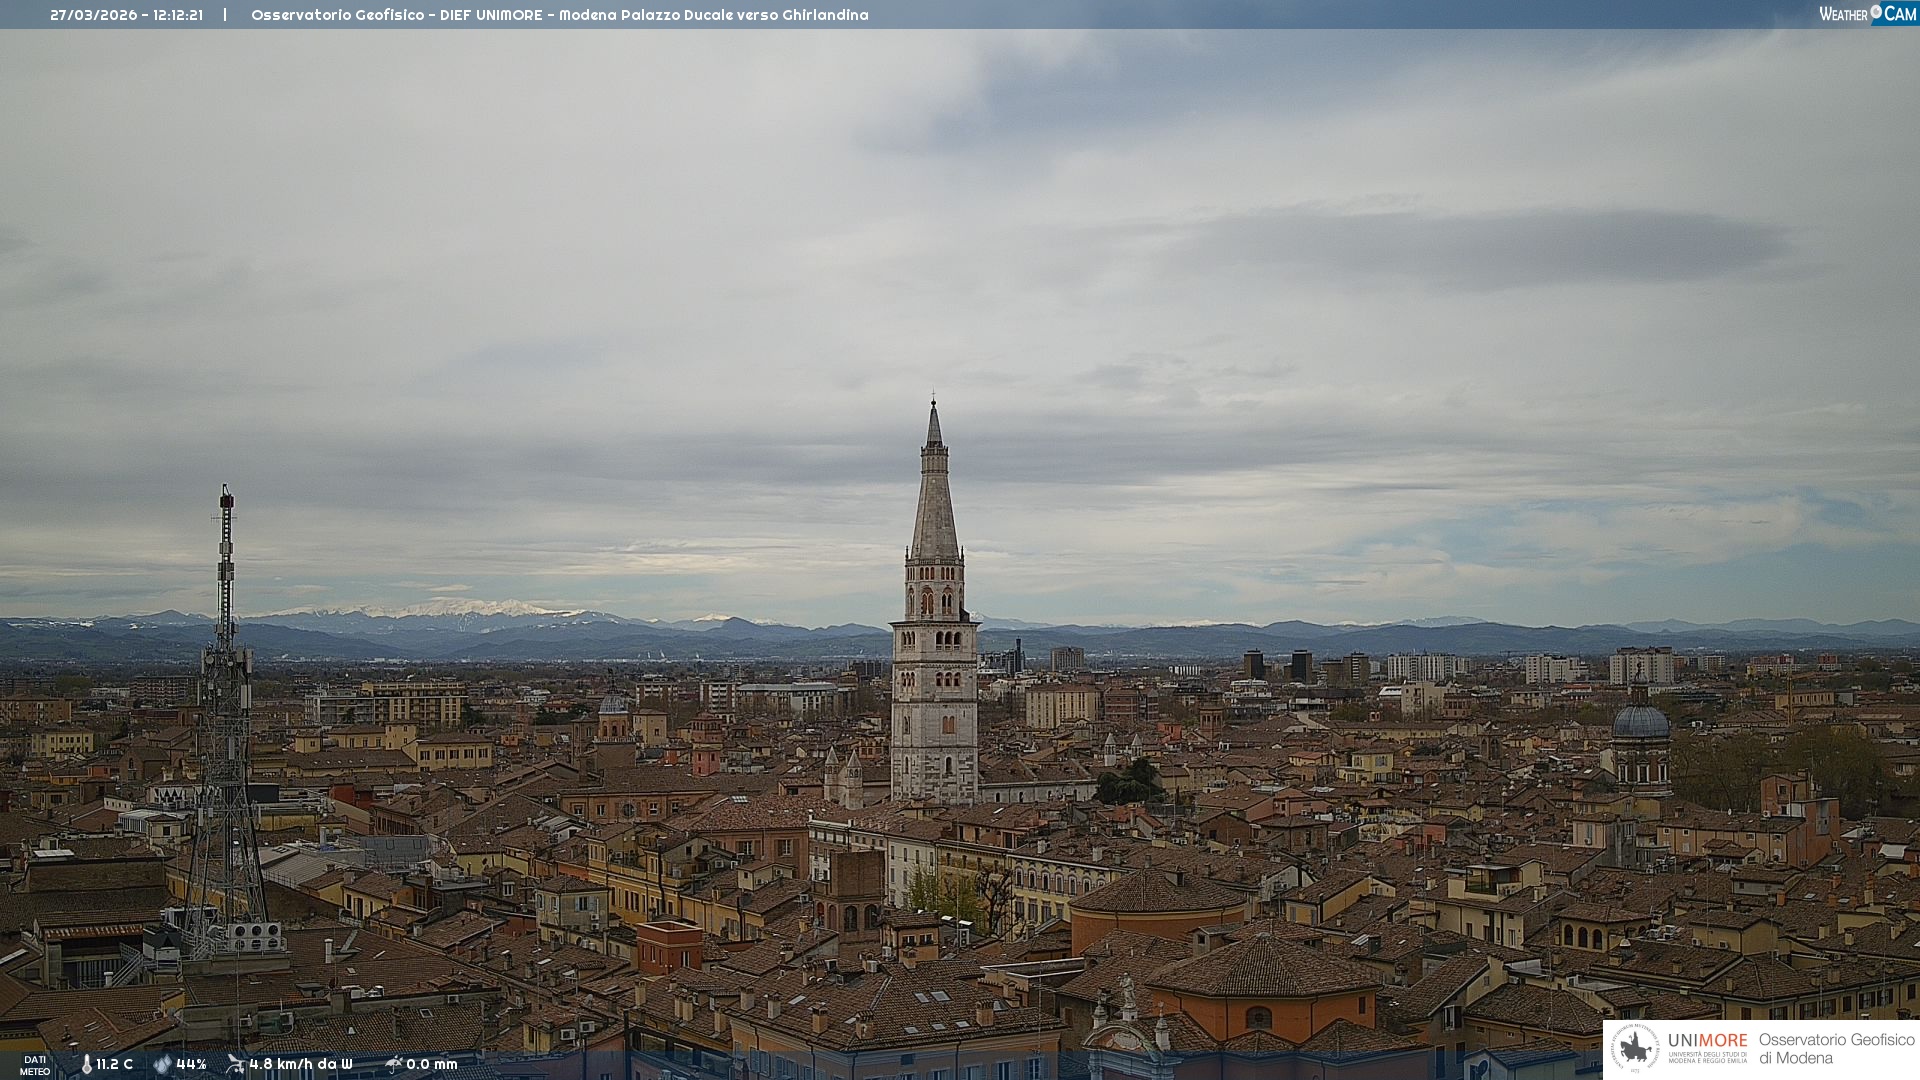Click the 0.0 mm rainfall value
The image size is (1920, 1080).
pos(431,1064)
